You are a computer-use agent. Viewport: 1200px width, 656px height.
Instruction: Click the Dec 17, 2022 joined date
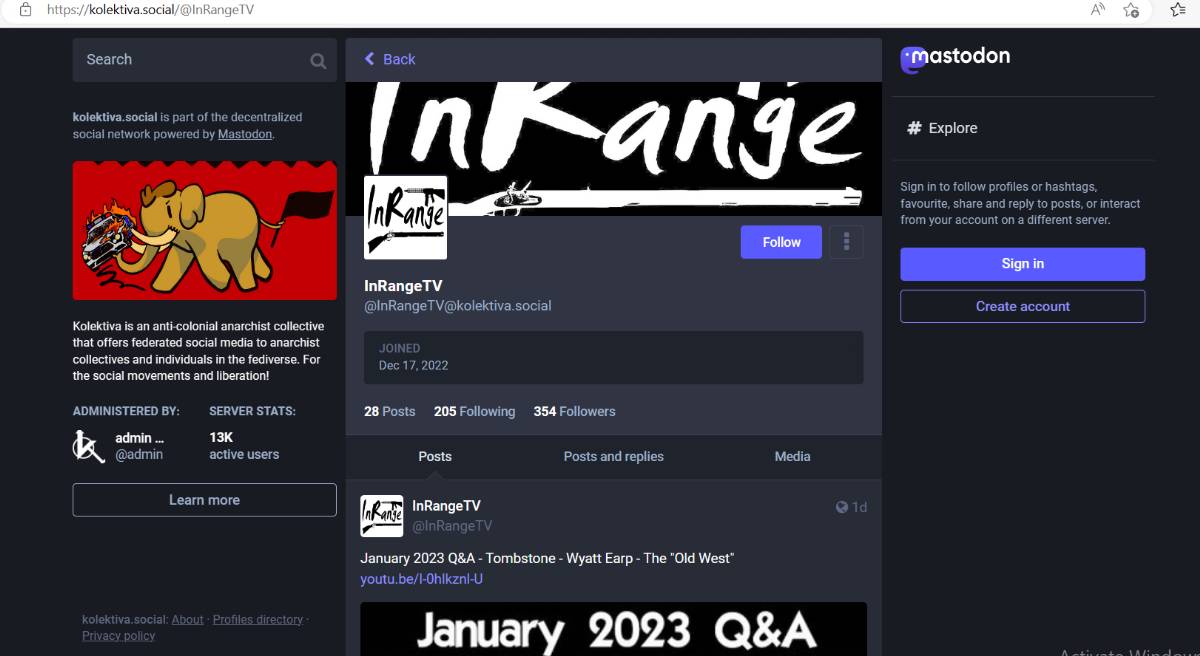pyautogui.click(x=413, y=365)
